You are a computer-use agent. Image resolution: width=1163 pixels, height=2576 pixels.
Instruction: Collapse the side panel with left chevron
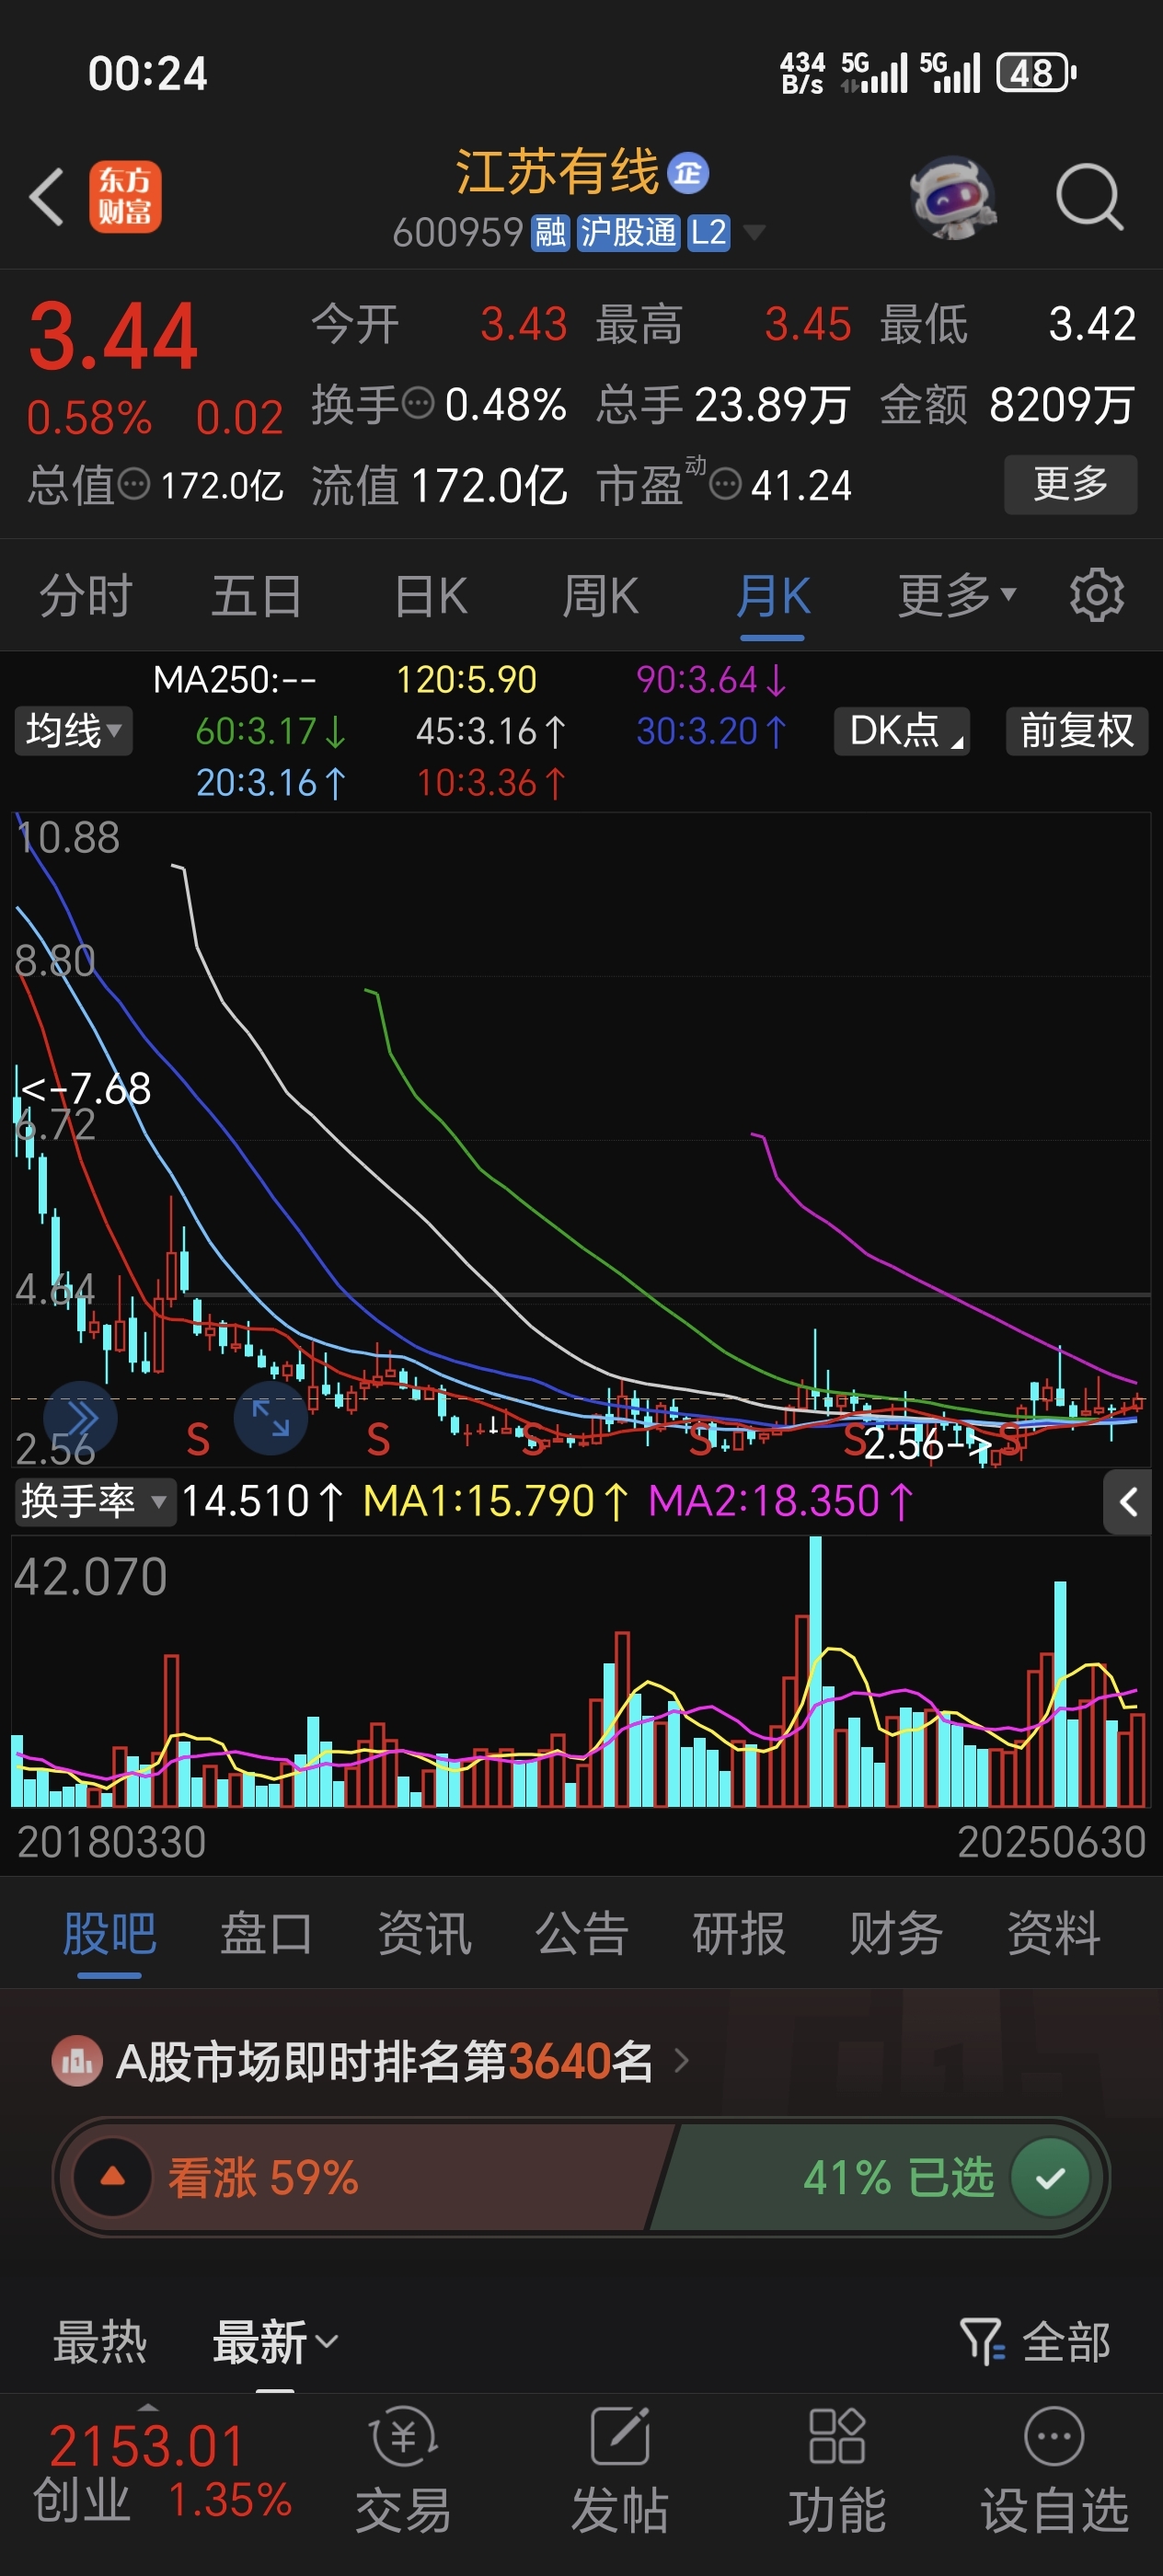(x=1130, y=1502)
